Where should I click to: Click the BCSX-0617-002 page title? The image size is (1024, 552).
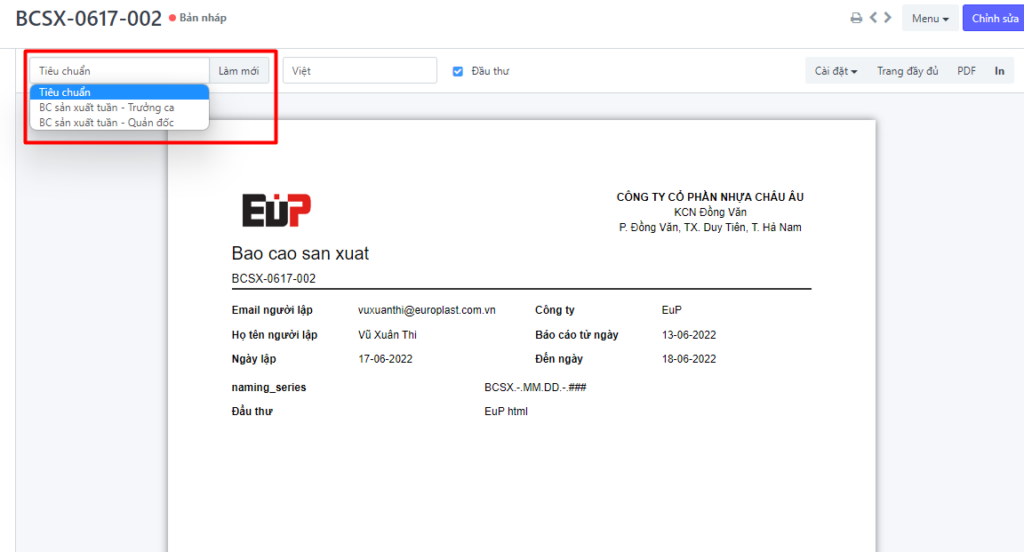click(88, 18)
